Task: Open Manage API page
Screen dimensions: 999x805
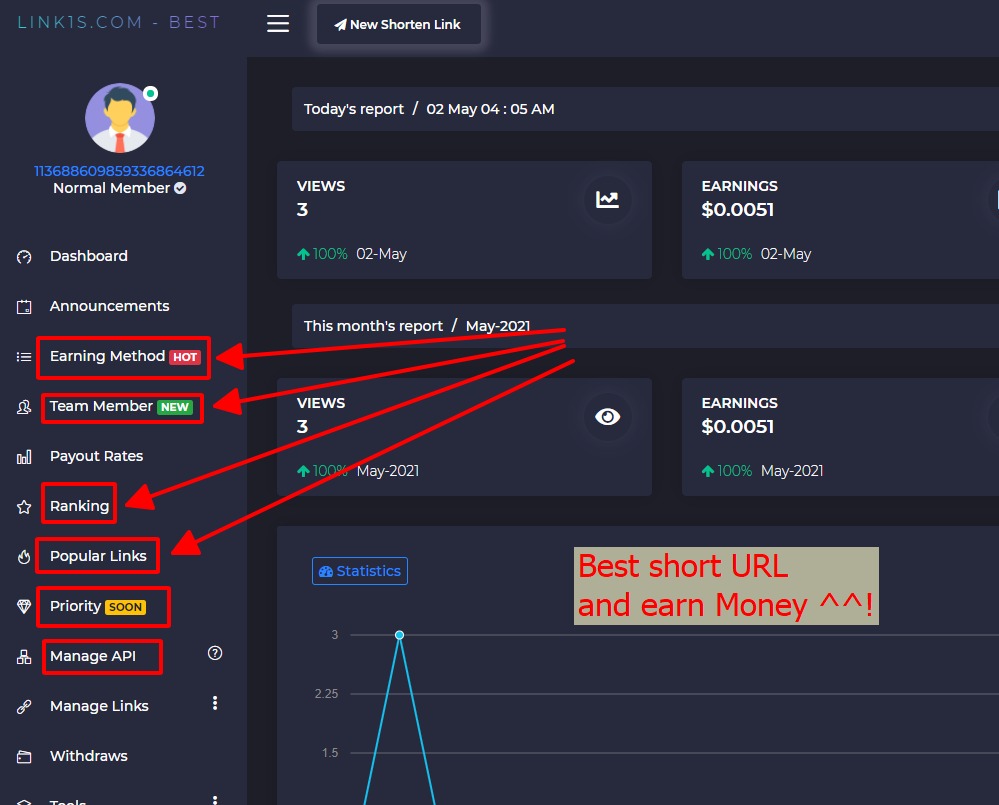Action: pyautogui.click(x=93, y=656)
